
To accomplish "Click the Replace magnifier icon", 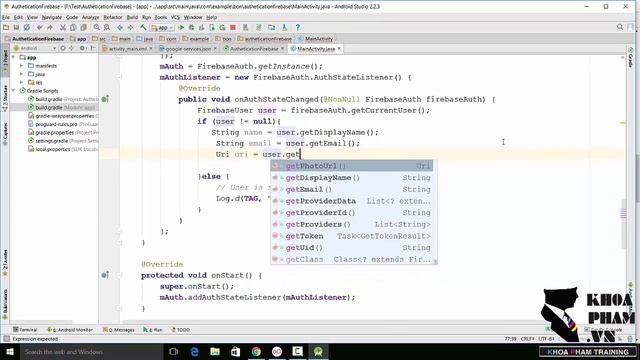I will tap(107, 27).
